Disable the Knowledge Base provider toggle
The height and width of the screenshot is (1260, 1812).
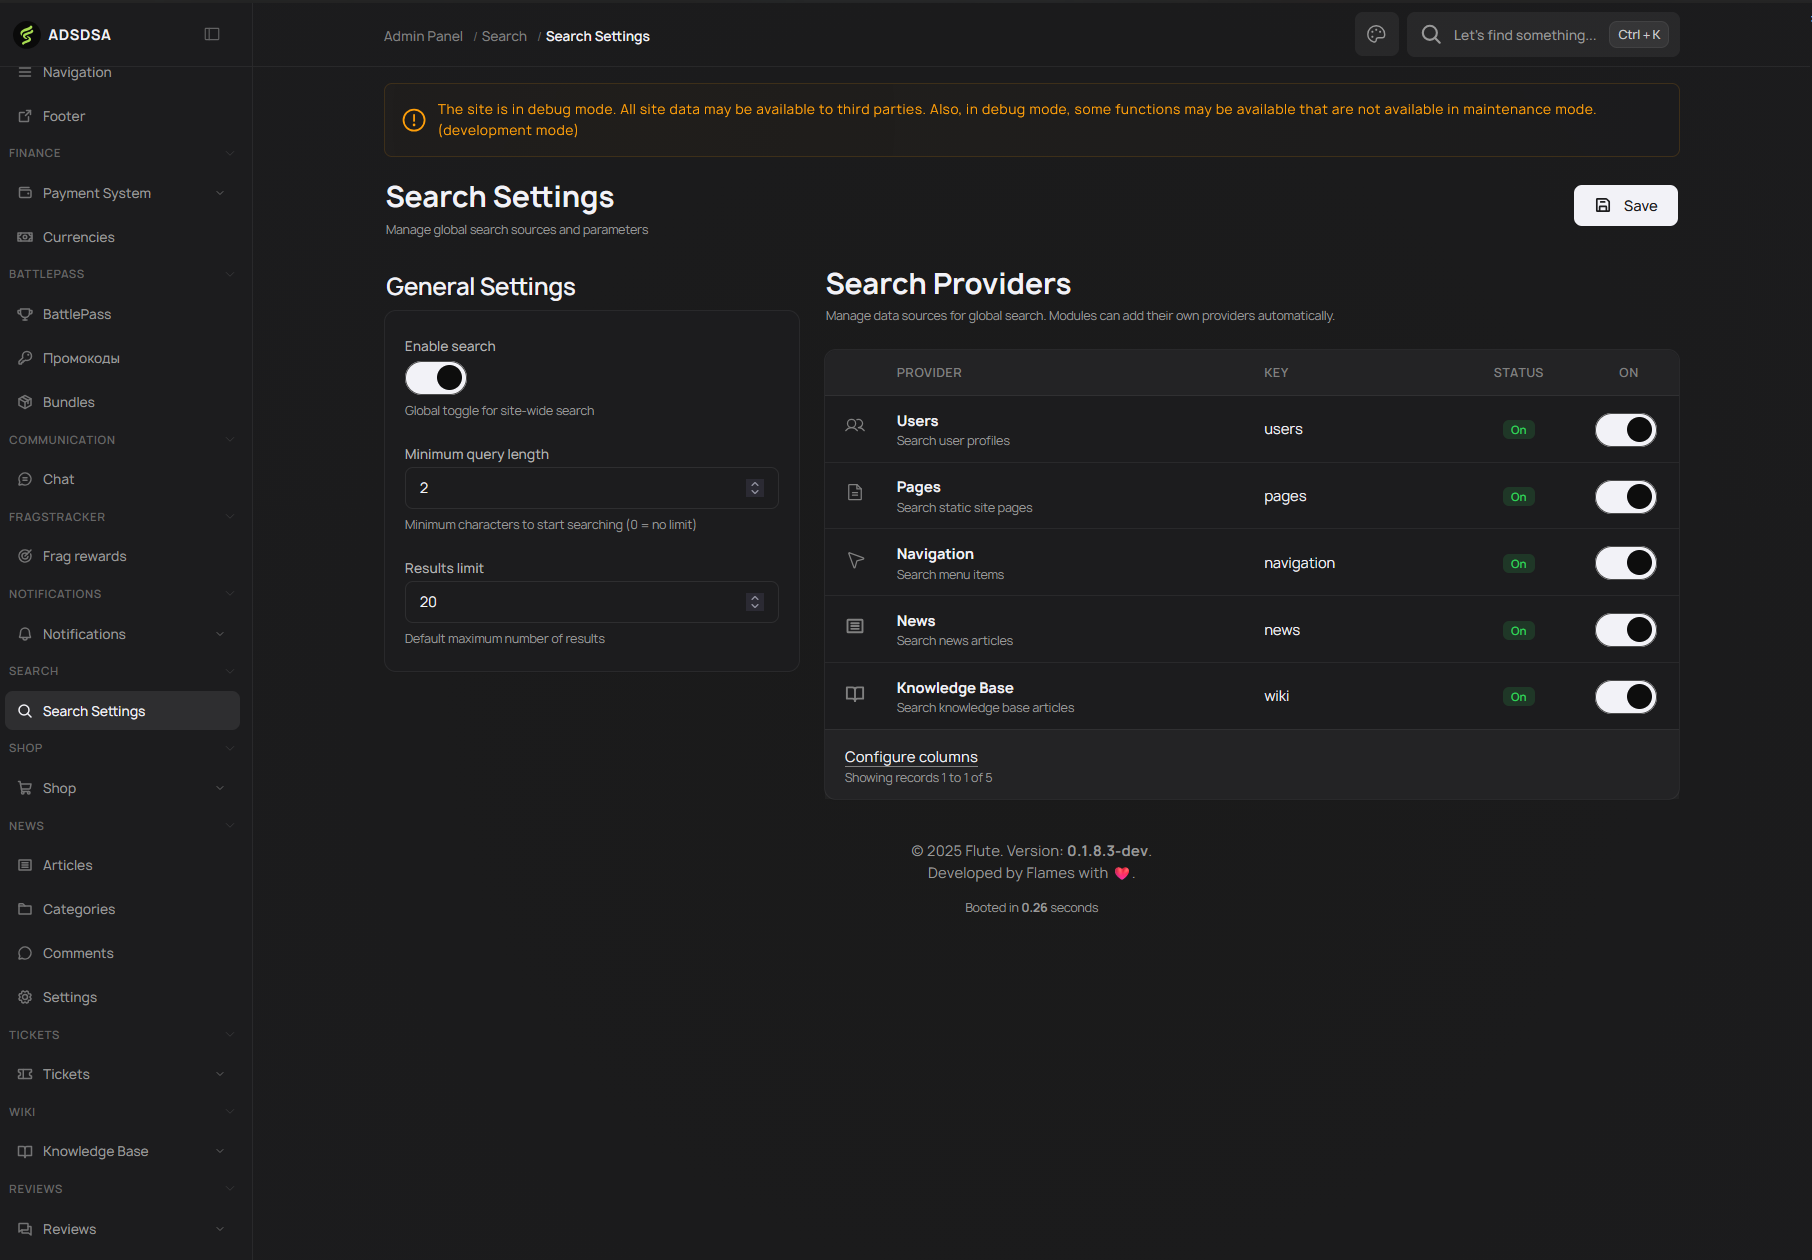pos(1625,696)
